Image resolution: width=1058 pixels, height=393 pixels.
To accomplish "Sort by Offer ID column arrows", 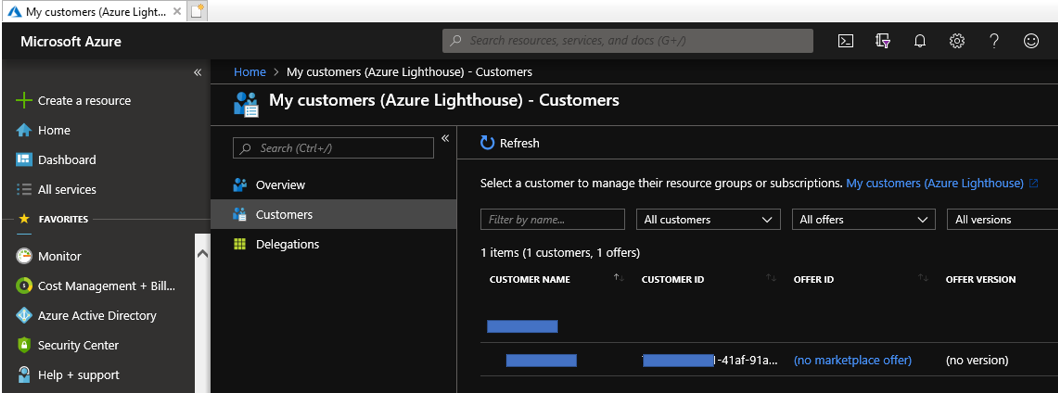I will pyautogui.click(x=923, y=278).
